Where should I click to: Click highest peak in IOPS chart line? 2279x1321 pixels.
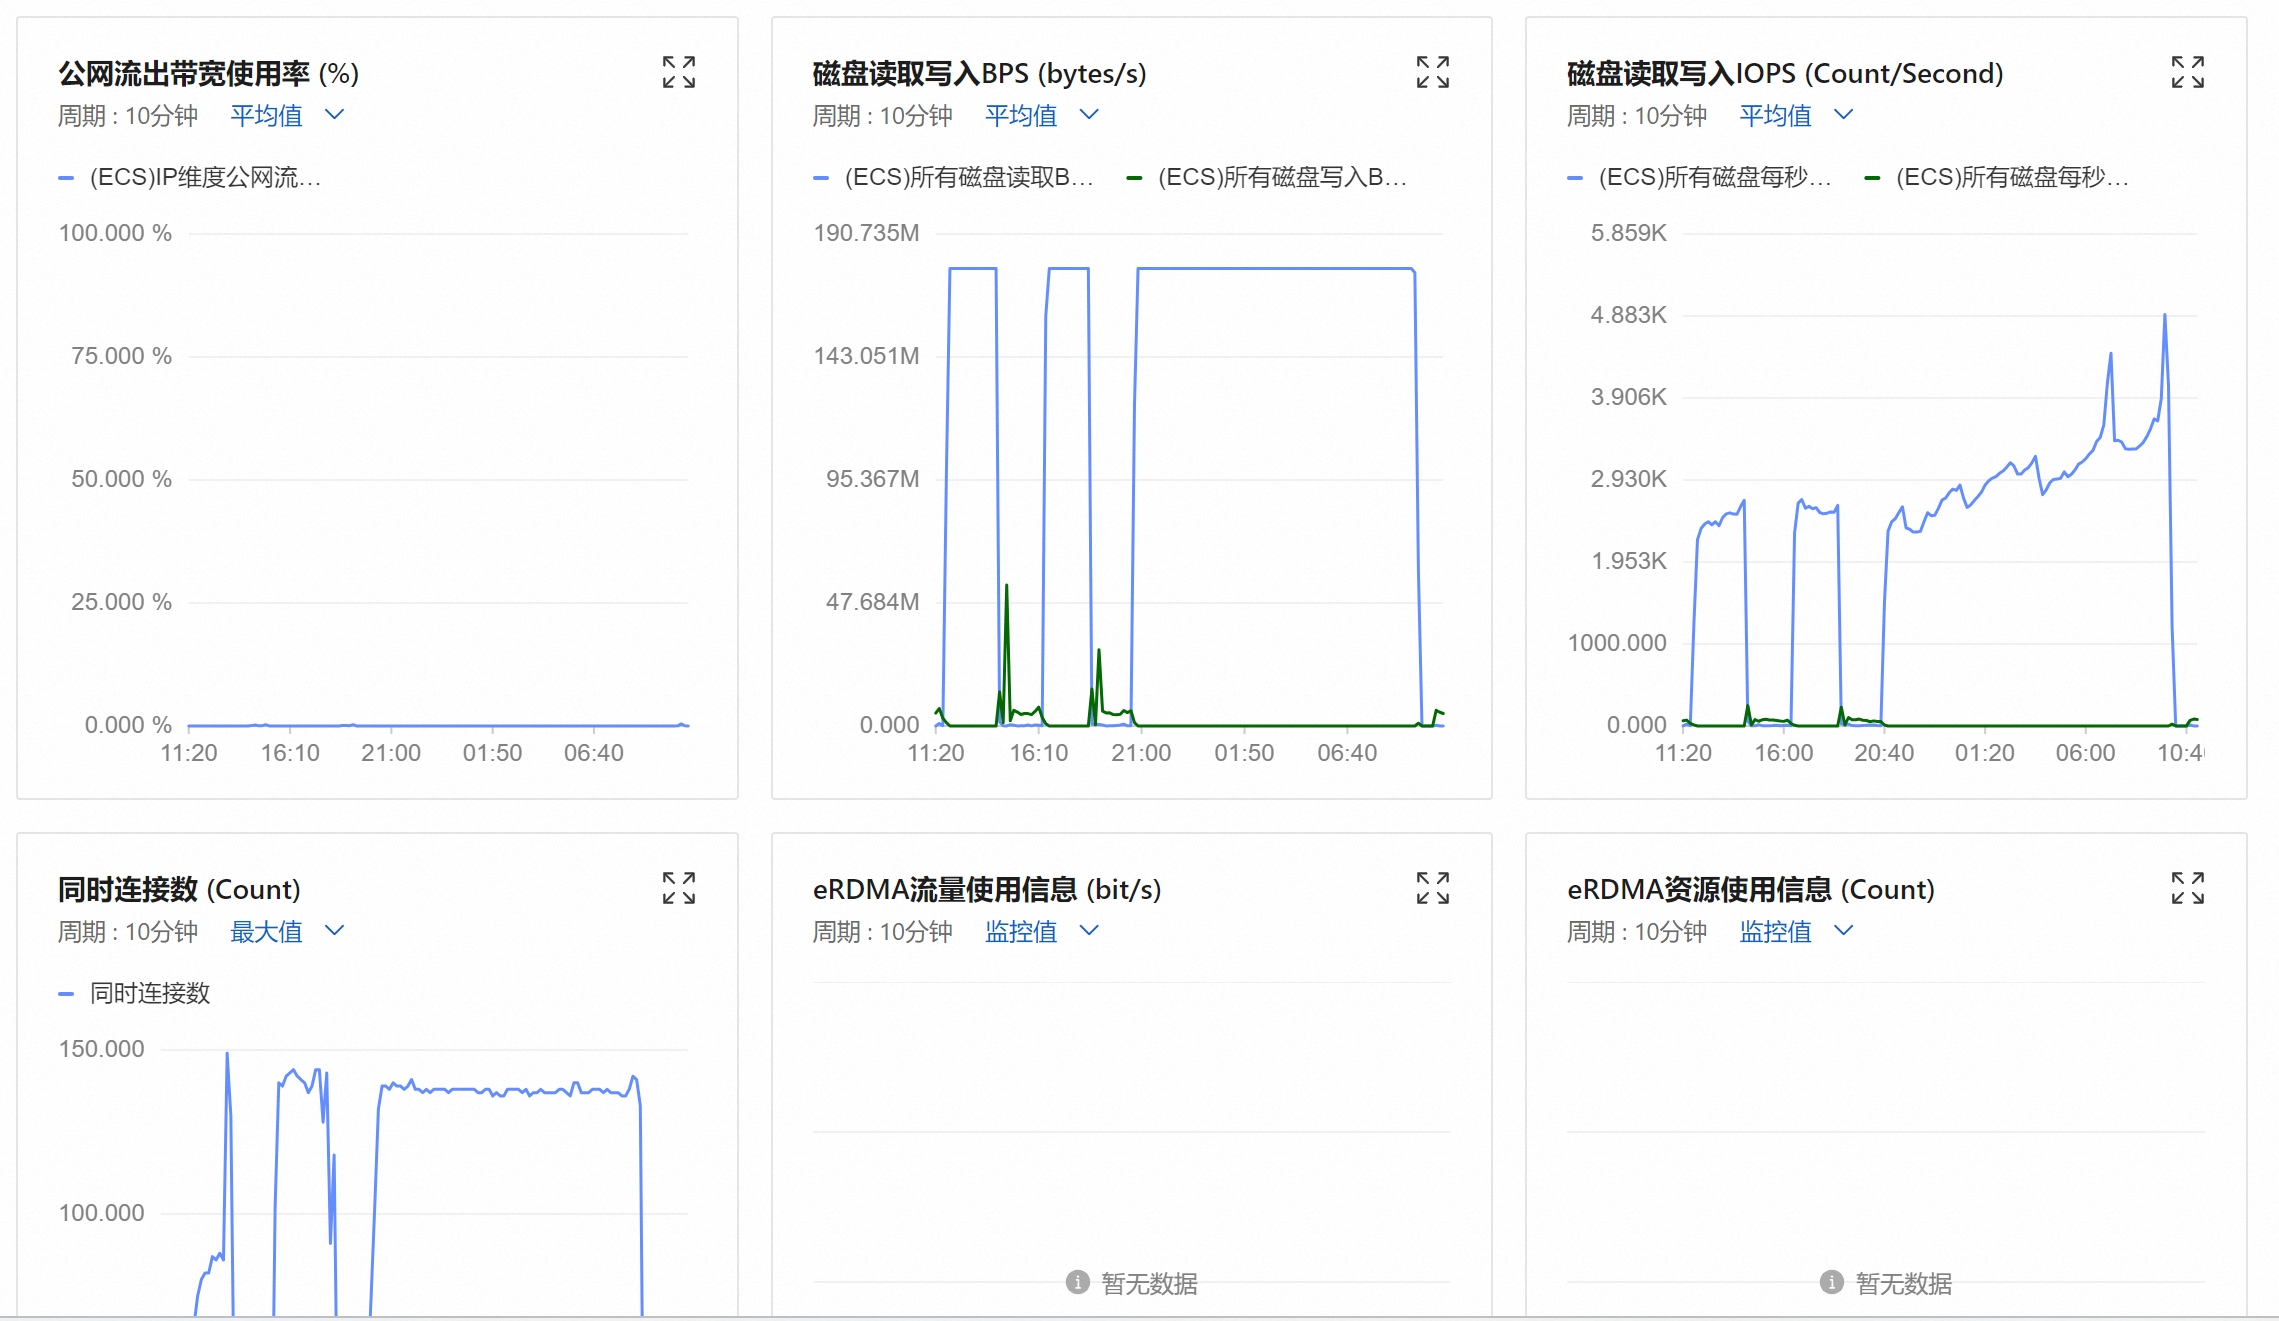(2165, 316)
